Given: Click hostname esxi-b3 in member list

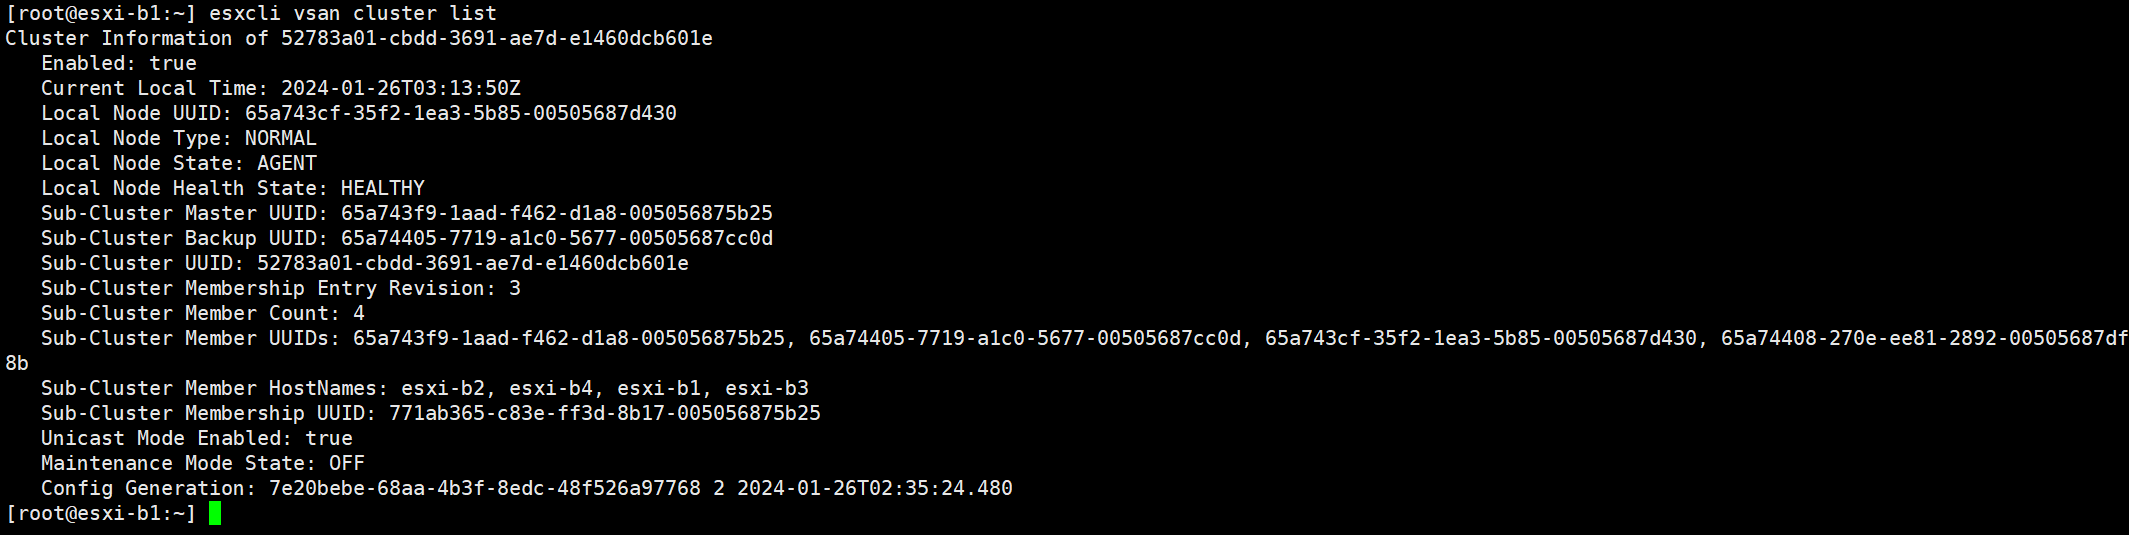Looking at the screenshot, I should 767,388.
